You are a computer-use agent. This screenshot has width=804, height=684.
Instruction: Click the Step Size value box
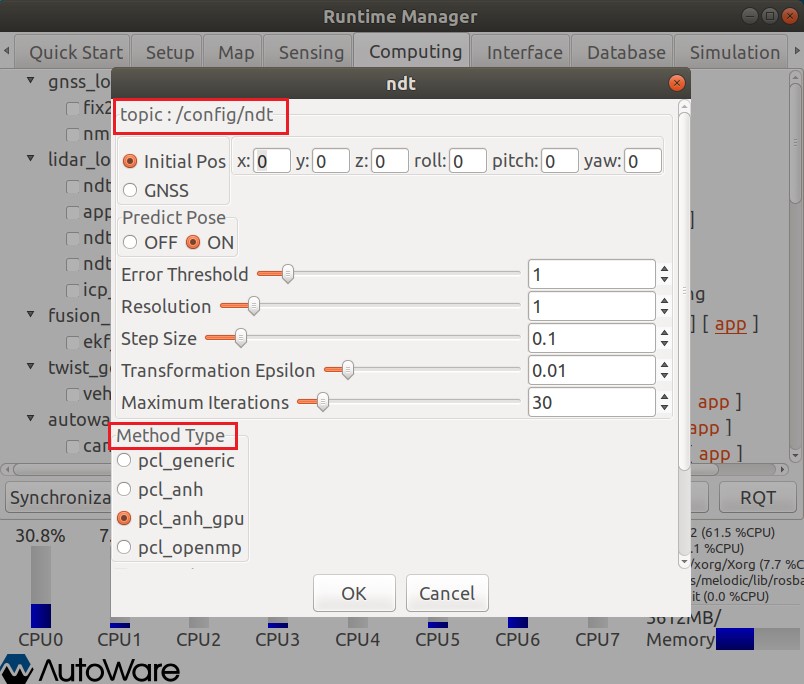(592, 338)
